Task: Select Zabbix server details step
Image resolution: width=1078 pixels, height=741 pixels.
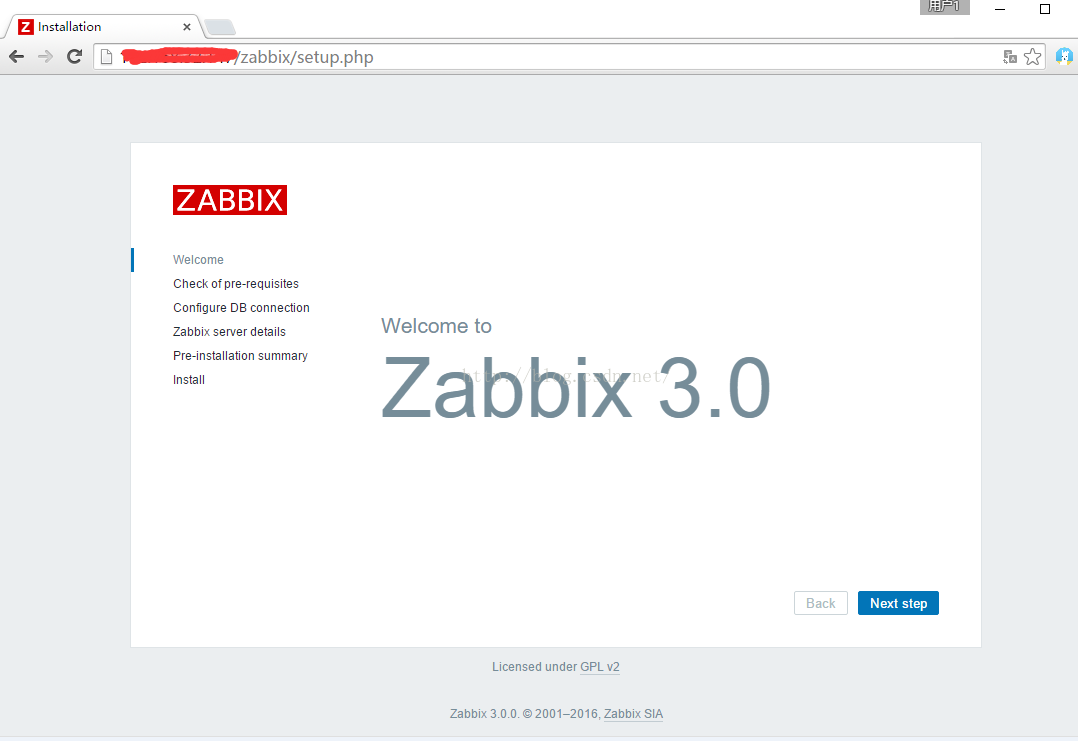Action: (229, 332)
